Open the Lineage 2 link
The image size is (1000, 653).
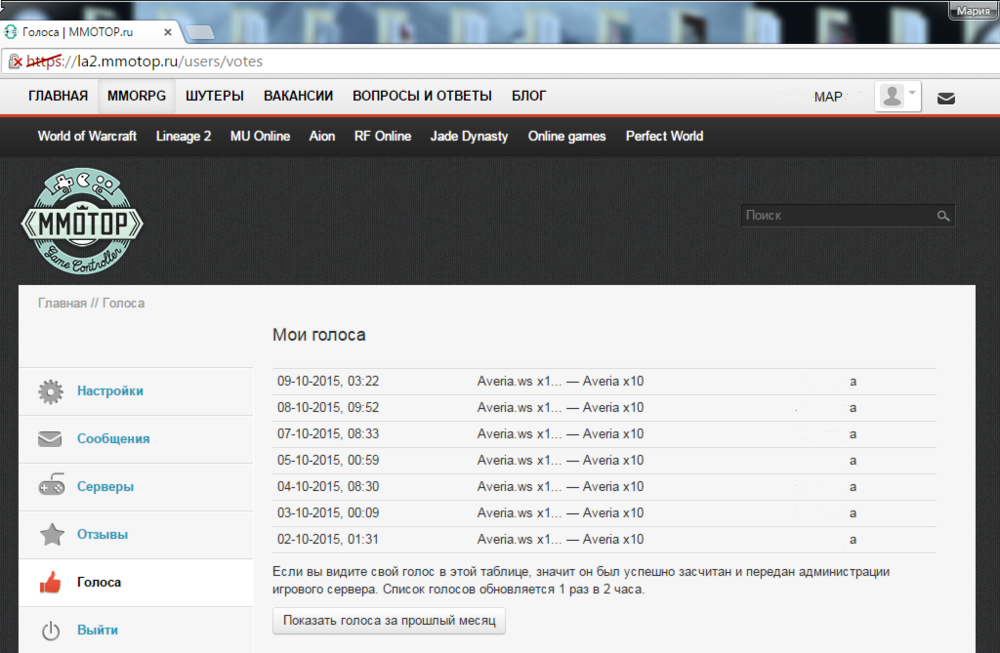click(183, 136)
